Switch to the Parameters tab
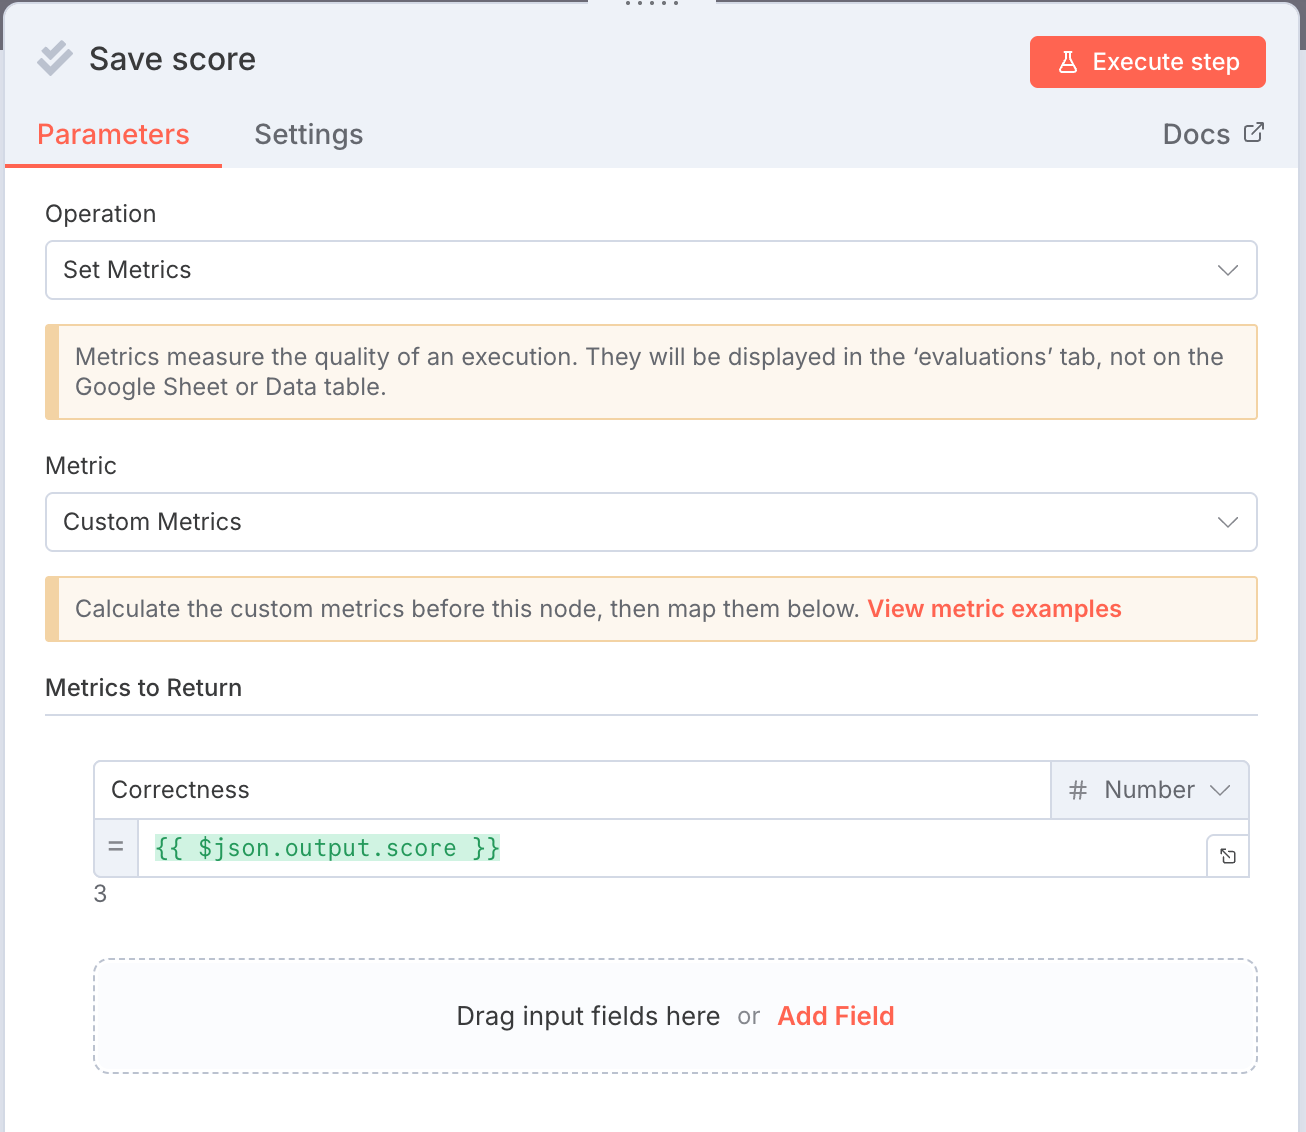This screenshot has width=1306, height=1132. (x=113, y=135)
